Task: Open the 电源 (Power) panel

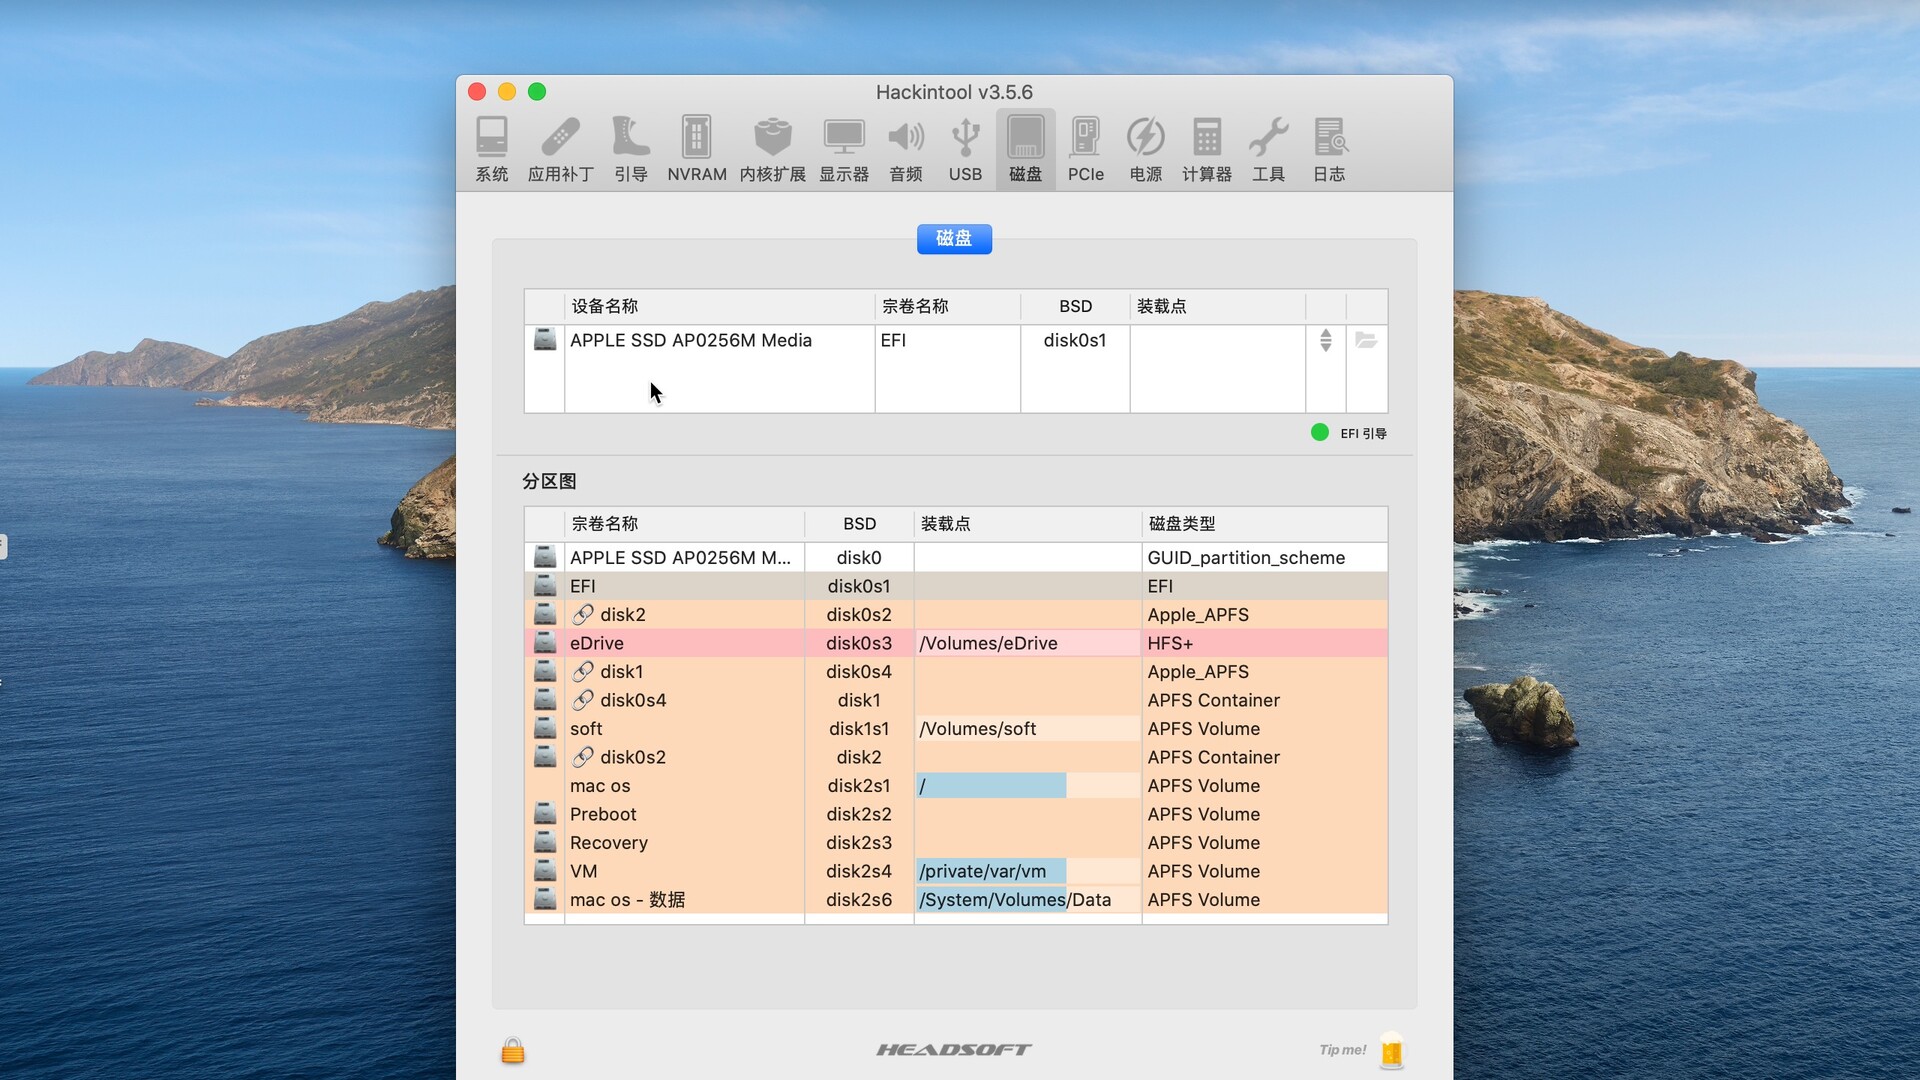Action: pyautogui.click(x=1145, y=148)
